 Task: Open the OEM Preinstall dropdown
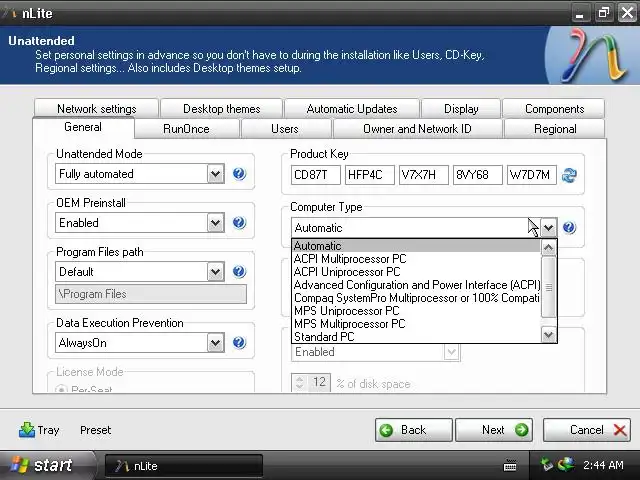(216, 223)
